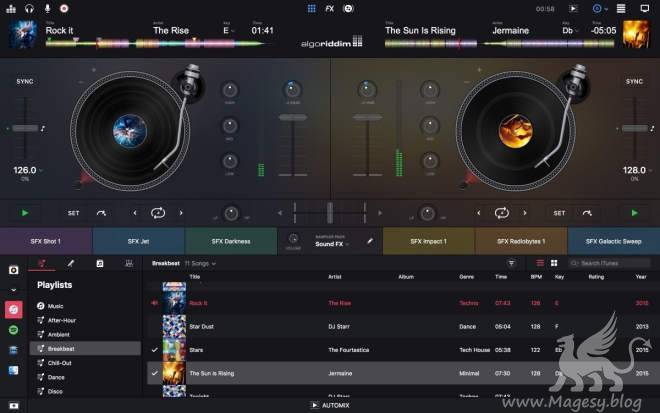Toggle loop on the right deck
The image size is (660, 413).
click(x=501, y=213)
